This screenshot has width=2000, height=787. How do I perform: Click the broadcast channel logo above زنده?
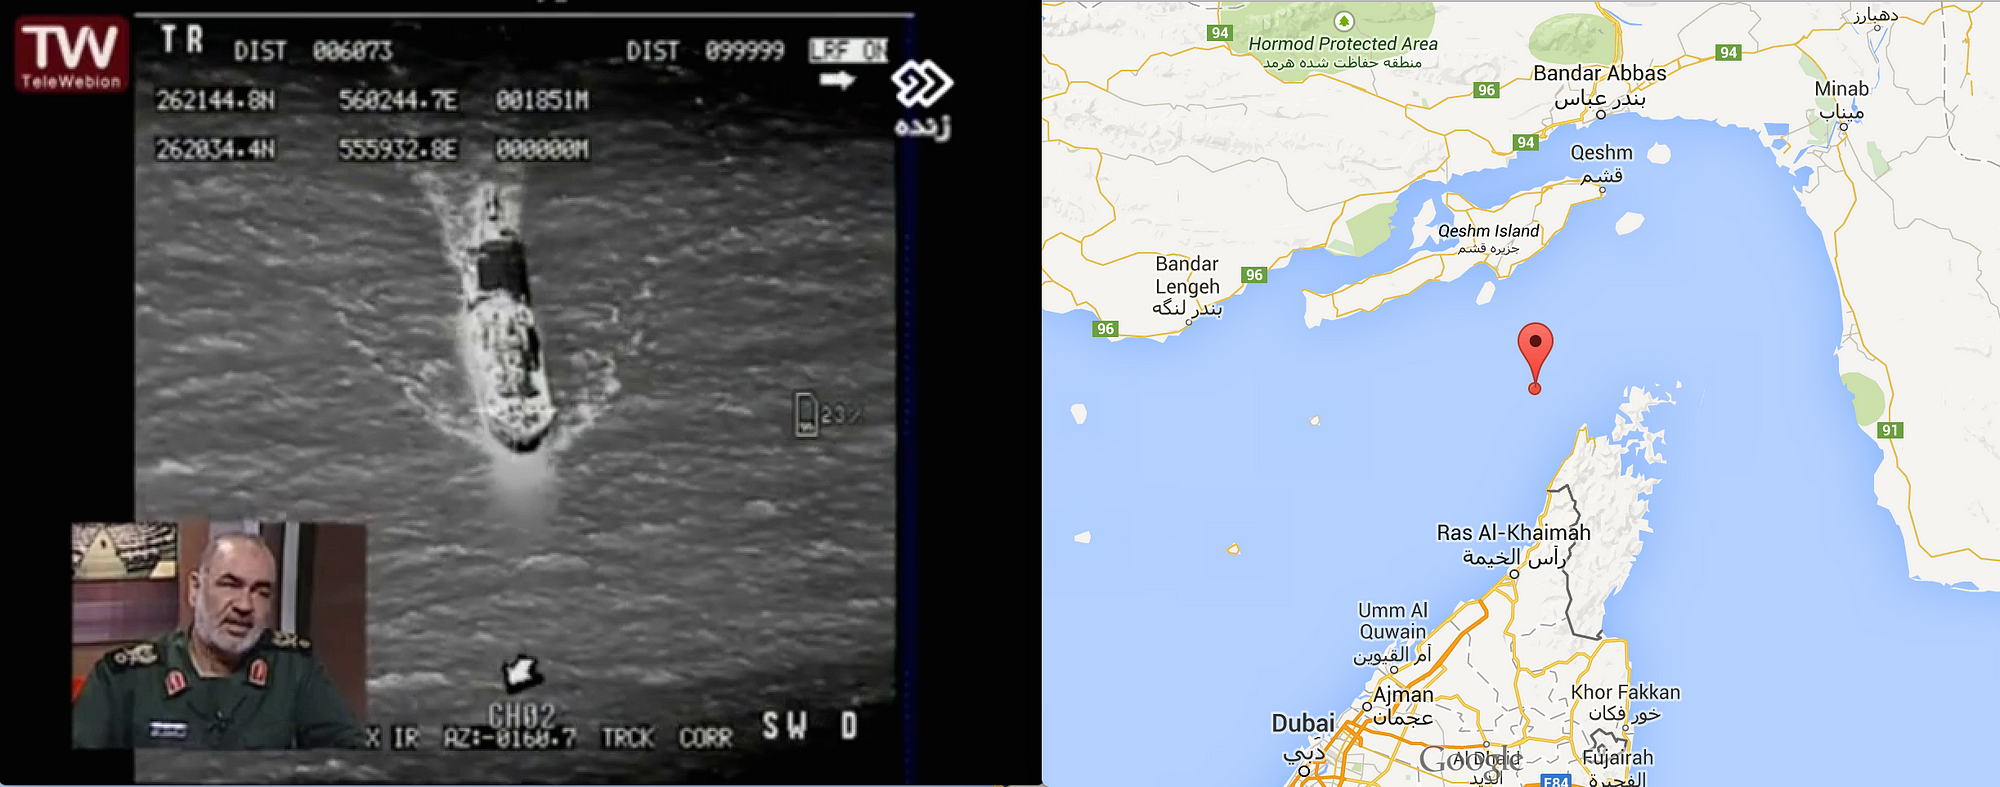[922, 84]
